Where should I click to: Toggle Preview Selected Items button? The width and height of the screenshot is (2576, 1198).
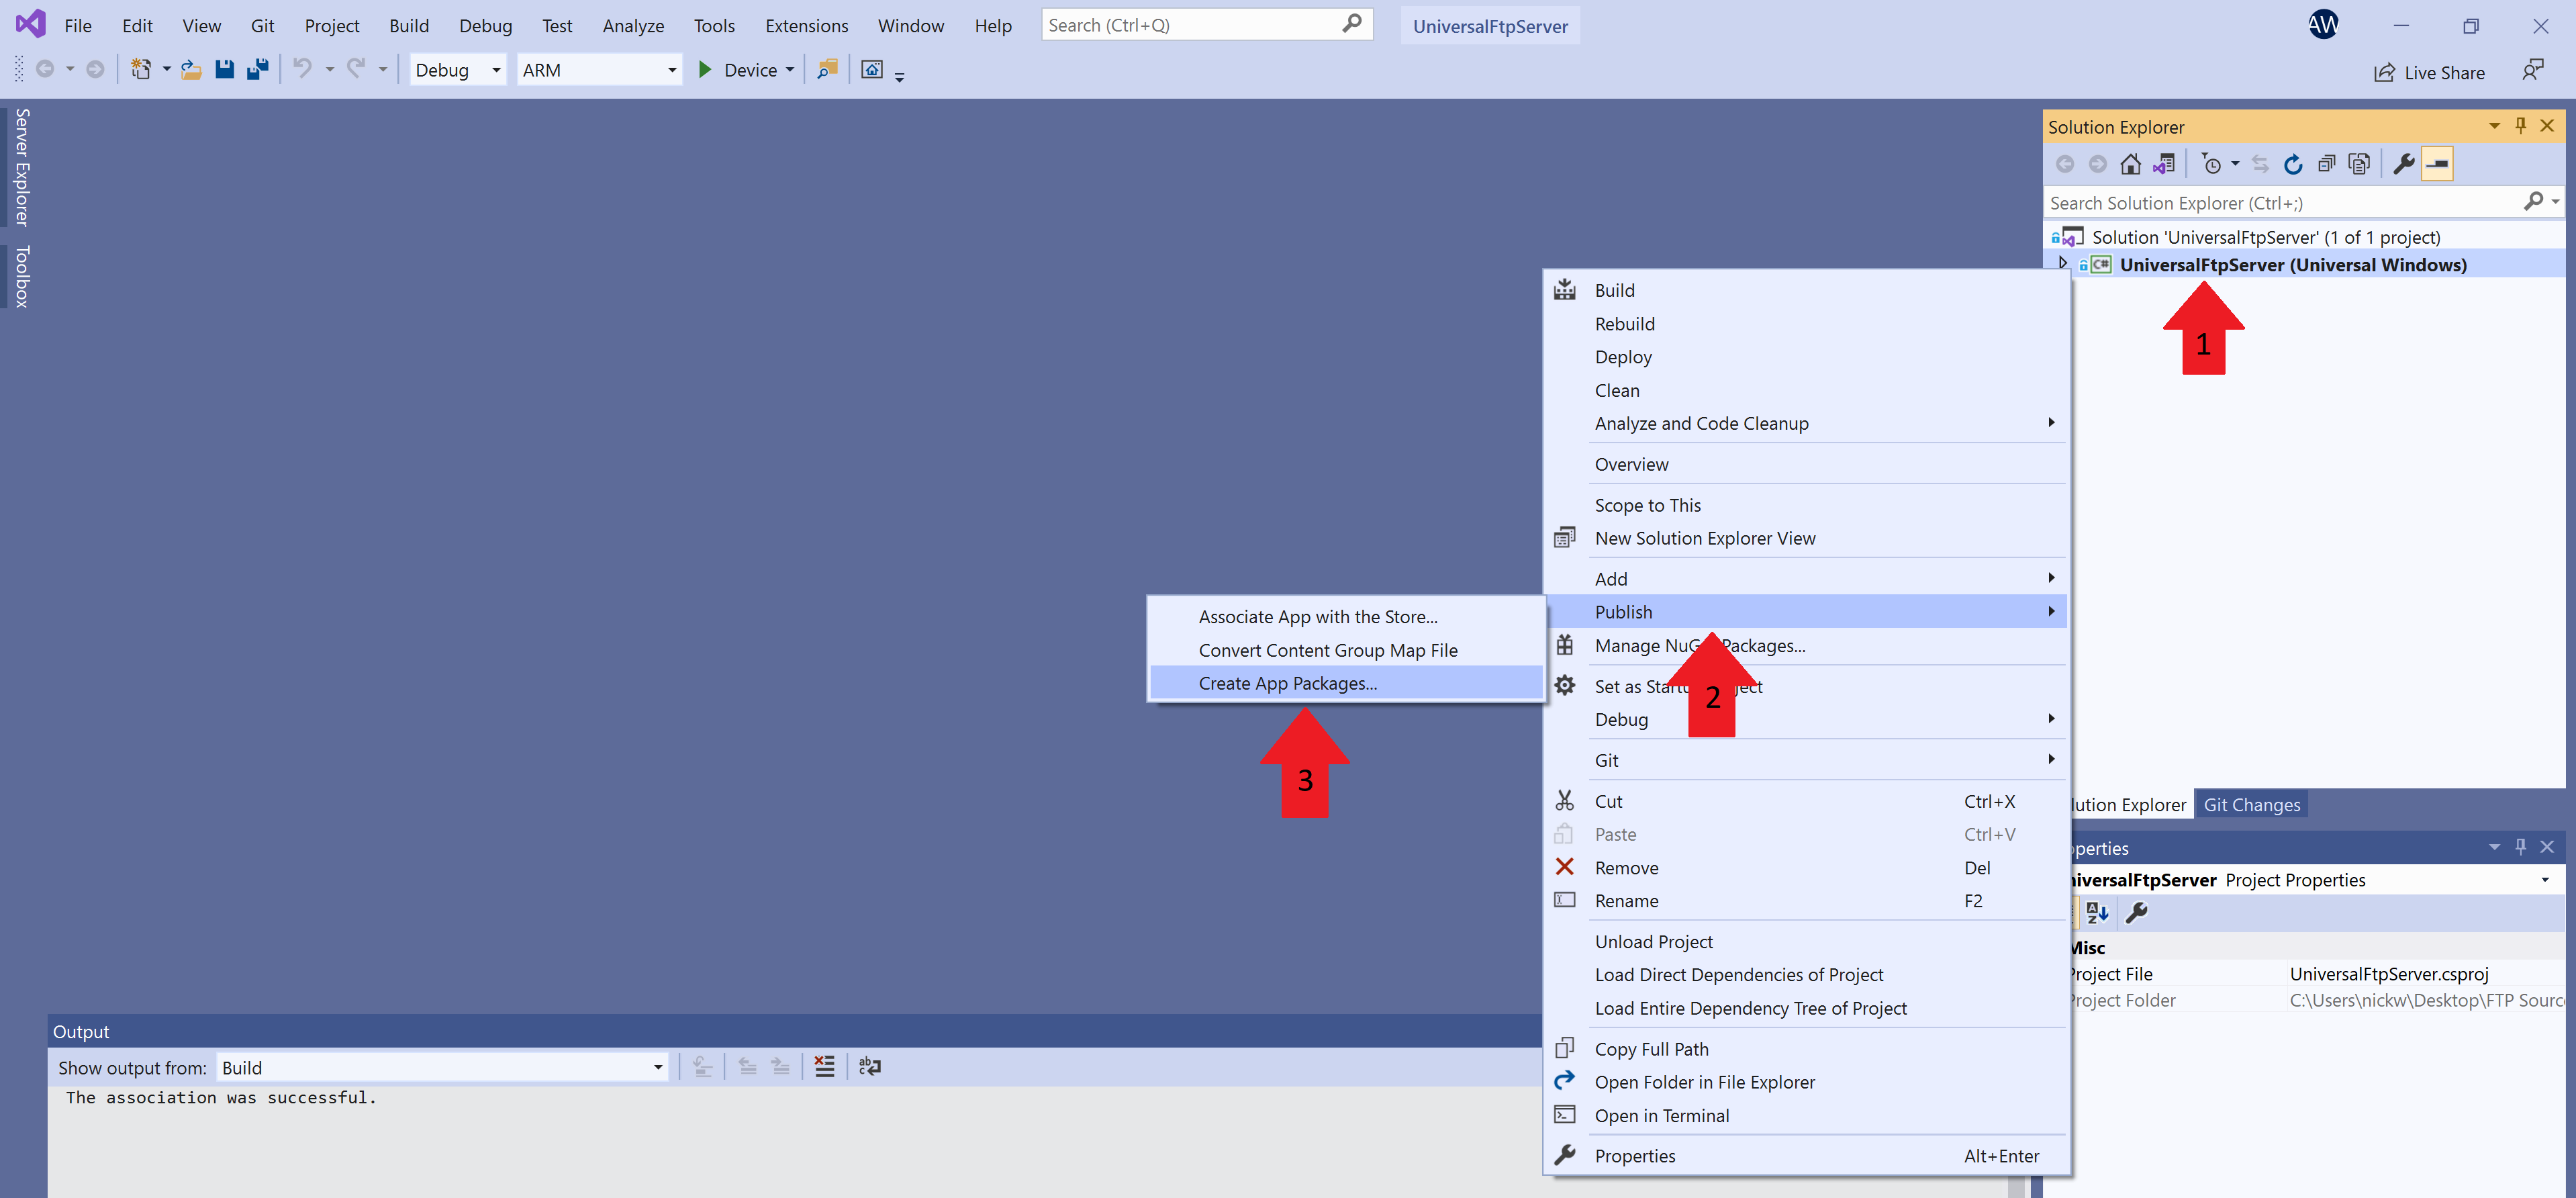[2437, 165]
